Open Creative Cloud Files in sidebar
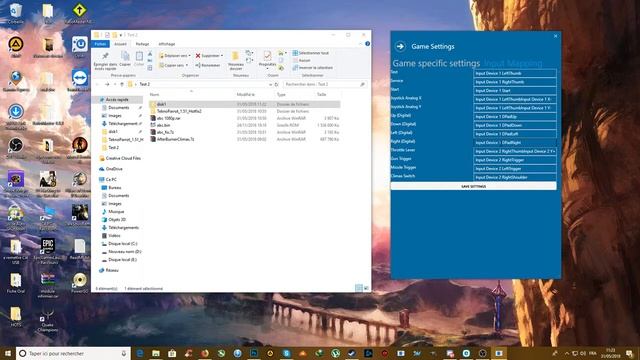 pyautogui.click(x=120, y=158)
